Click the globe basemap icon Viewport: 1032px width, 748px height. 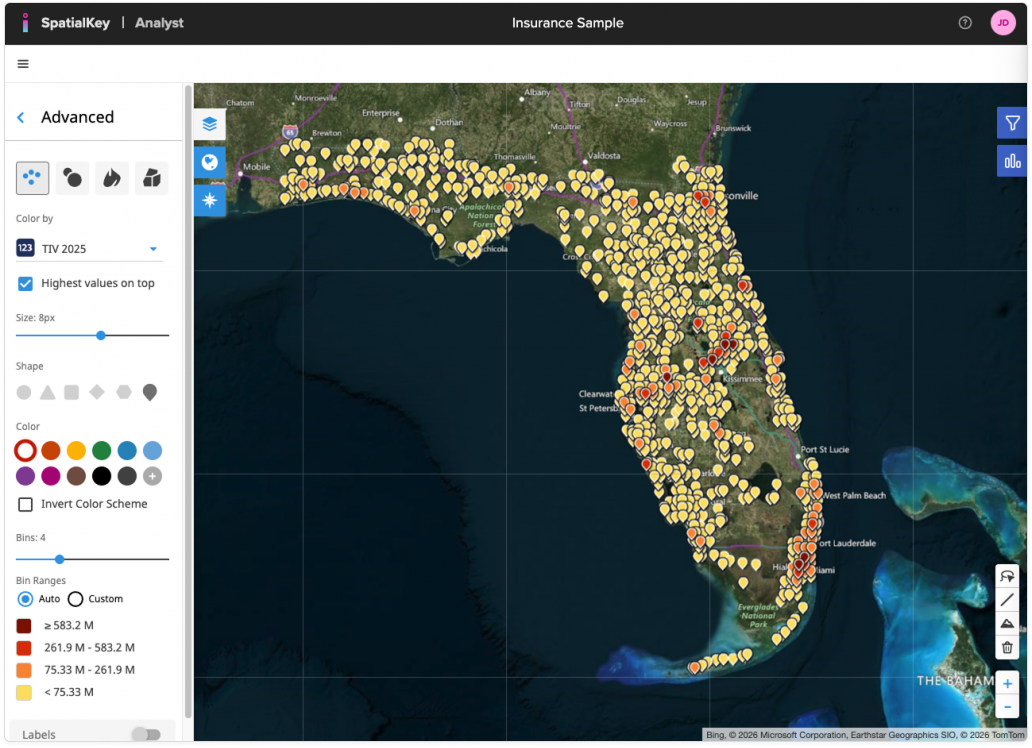(x=209, y=162)
